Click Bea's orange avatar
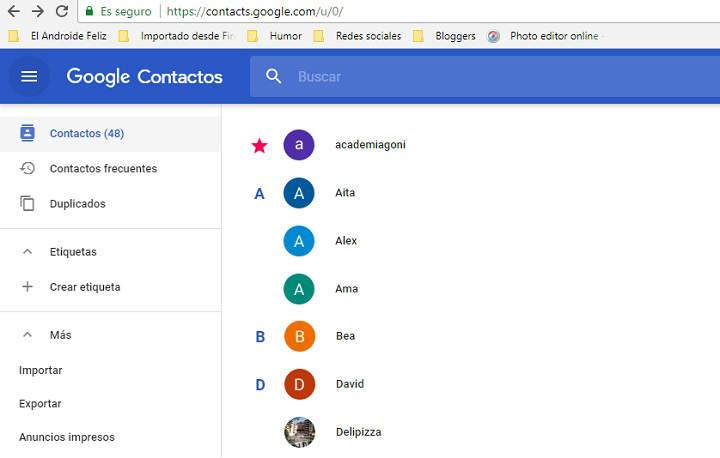 pos(300,336)
